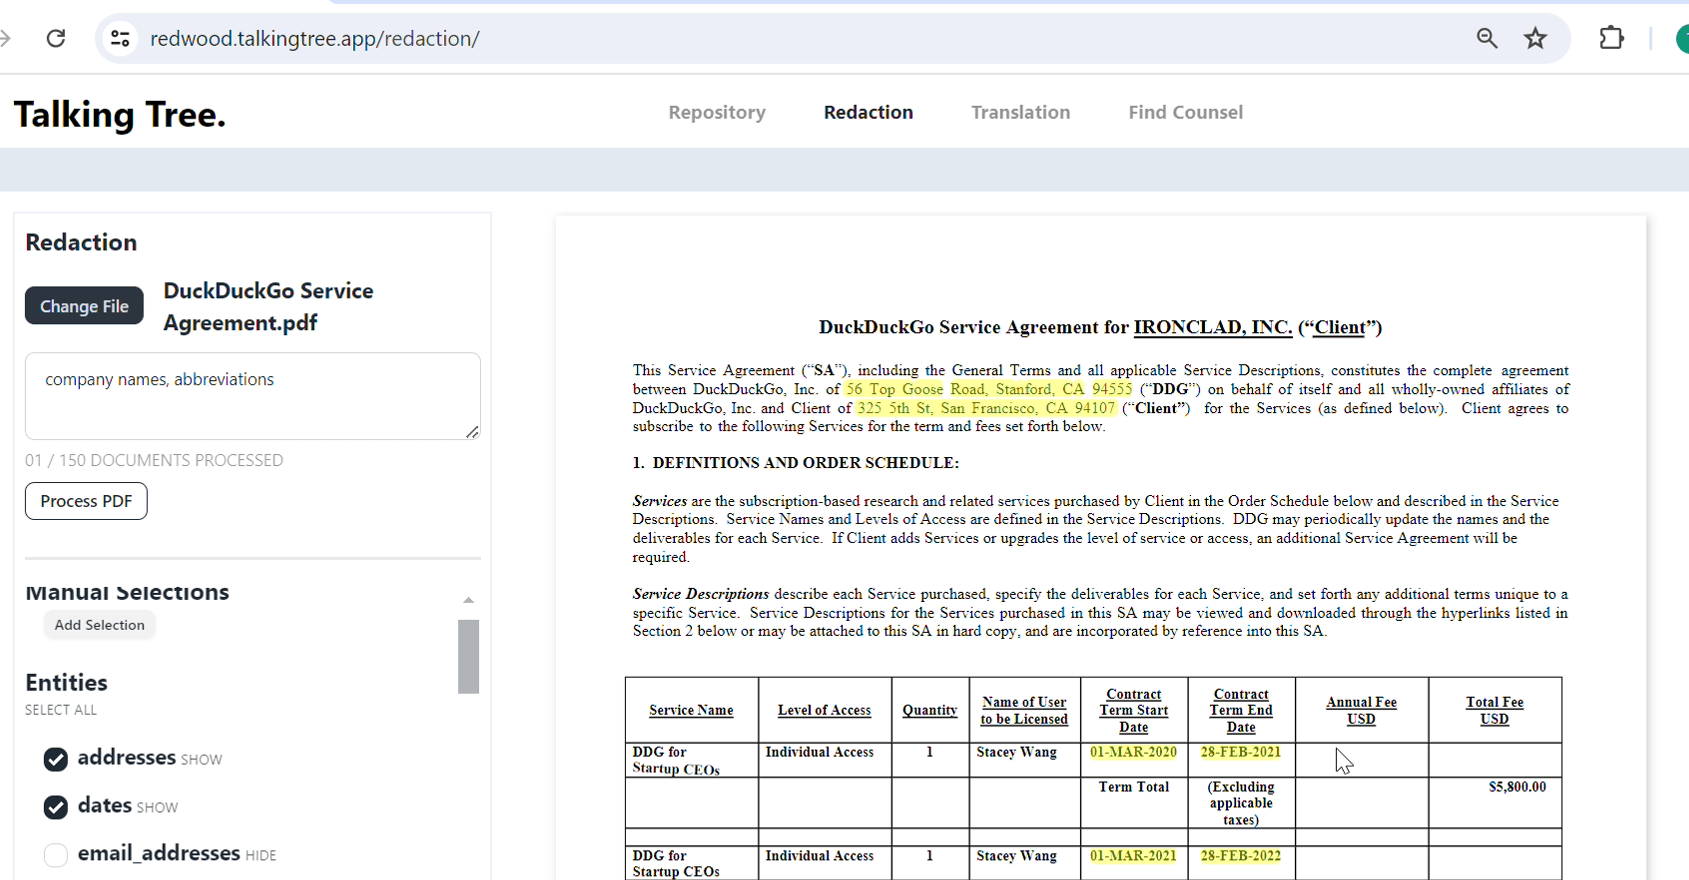The width and height of the screenshot is (1689, 880).
Task: Click highlighted date 01-MAR-2021
Action: (1133, 856)
